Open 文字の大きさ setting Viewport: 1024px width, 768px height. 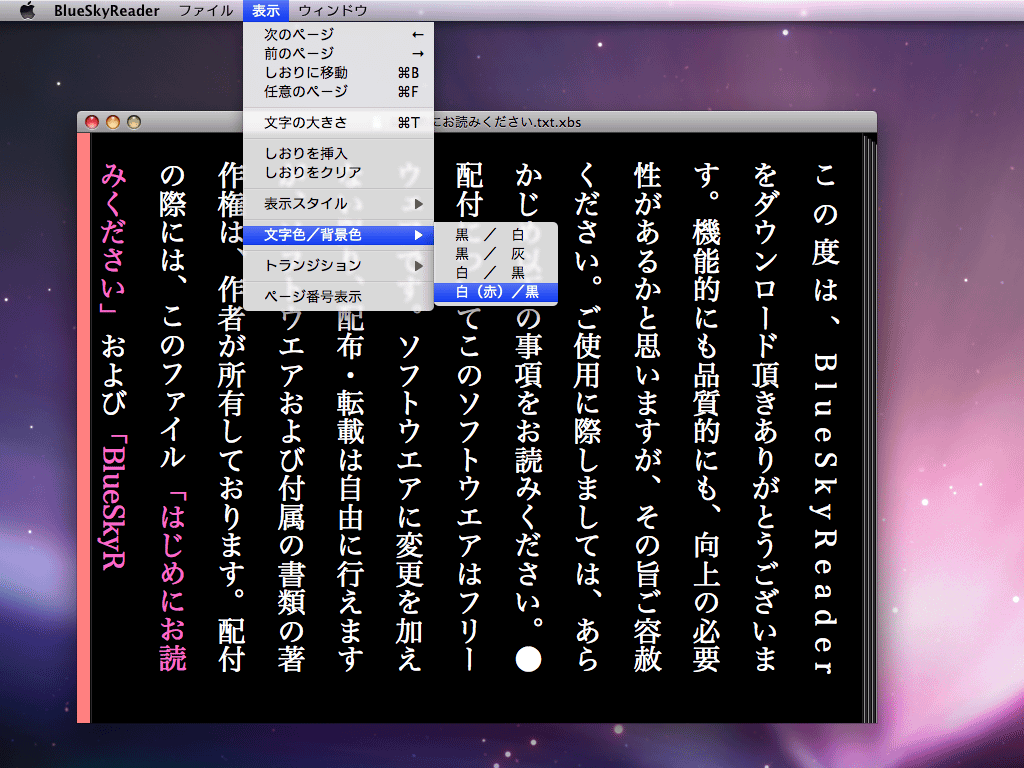coord(338,123)
